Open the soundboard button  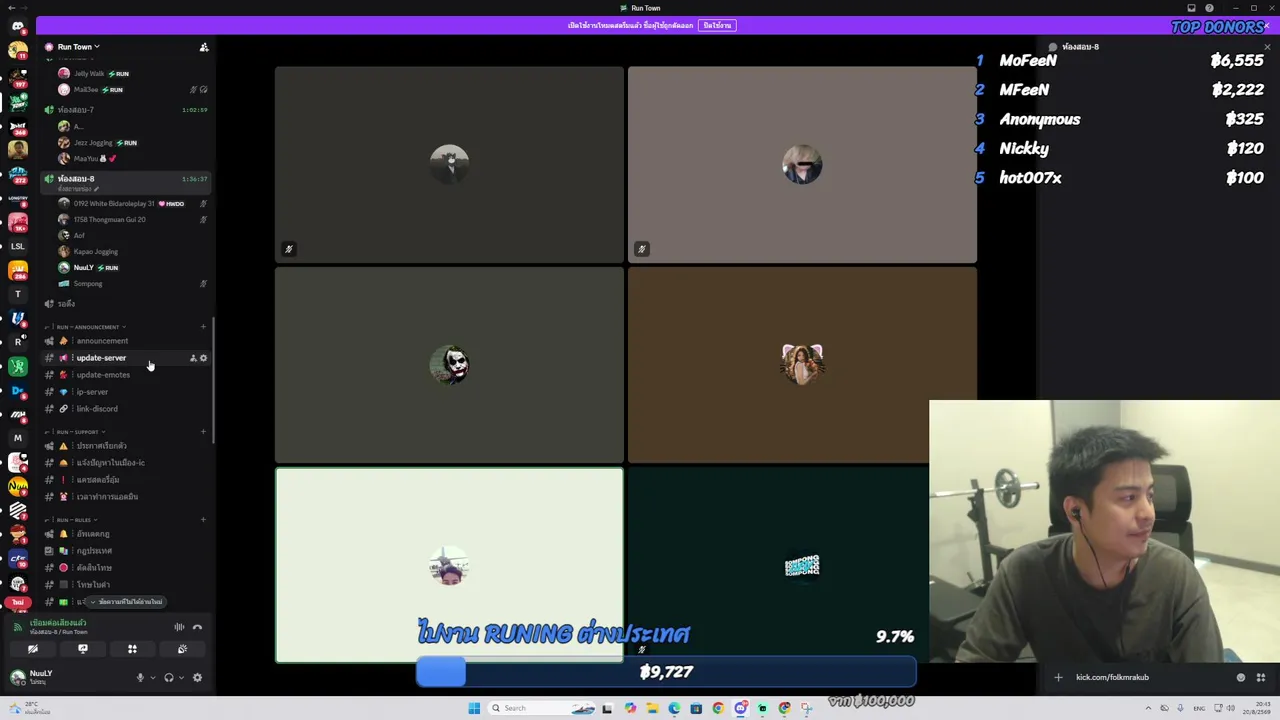click(x=182, y=649)
